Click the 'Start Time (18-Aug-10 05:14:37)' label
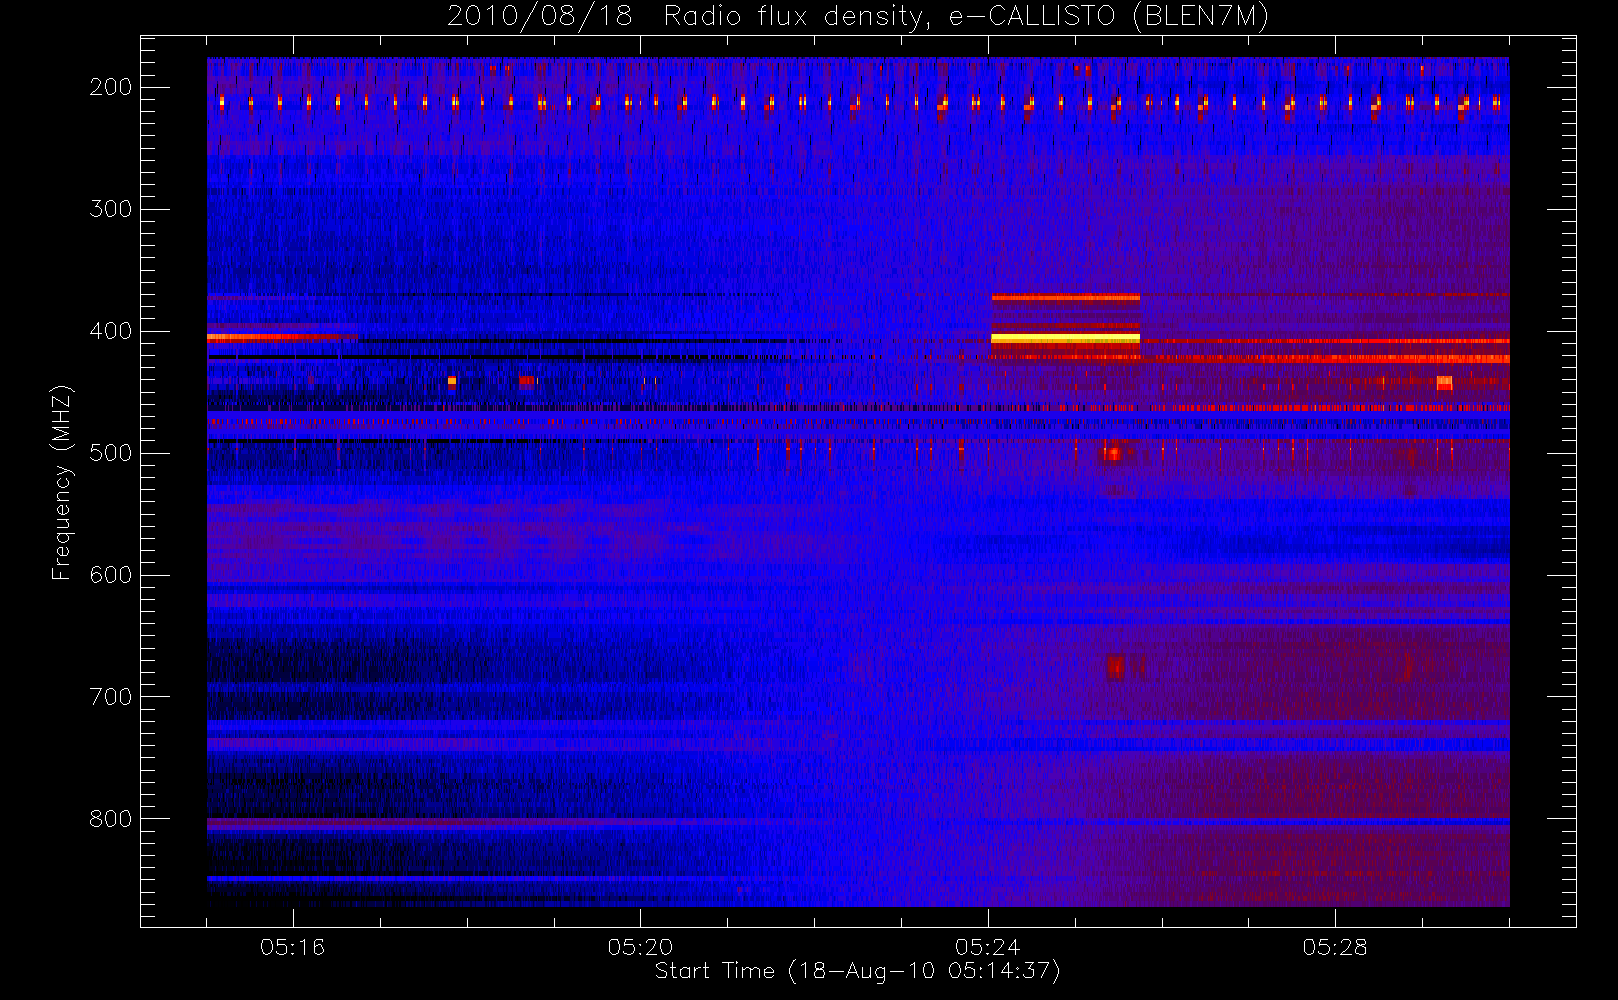The width and height of the screenshot is (1618, 1000). point(857,971)
